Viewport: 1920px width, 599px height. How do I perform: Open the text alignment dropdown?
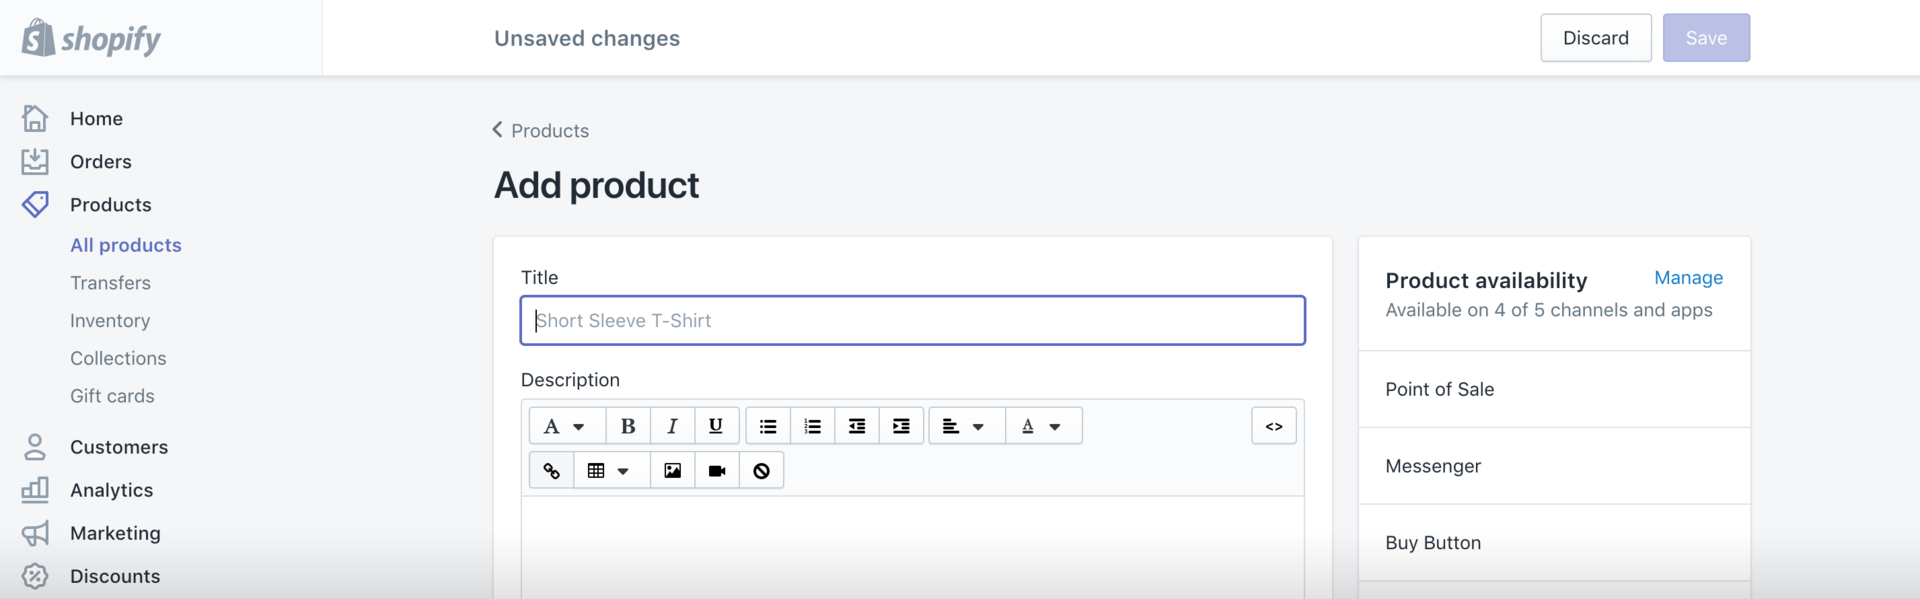pos(964,426)
